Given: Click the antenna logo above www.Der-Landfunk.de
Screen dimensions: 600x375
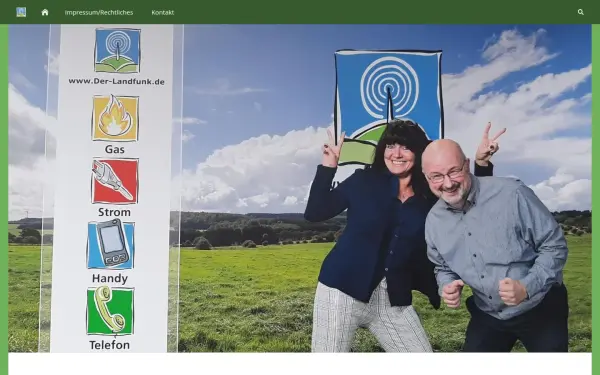Looking at the screenshot, I should (x=117, y=50).
